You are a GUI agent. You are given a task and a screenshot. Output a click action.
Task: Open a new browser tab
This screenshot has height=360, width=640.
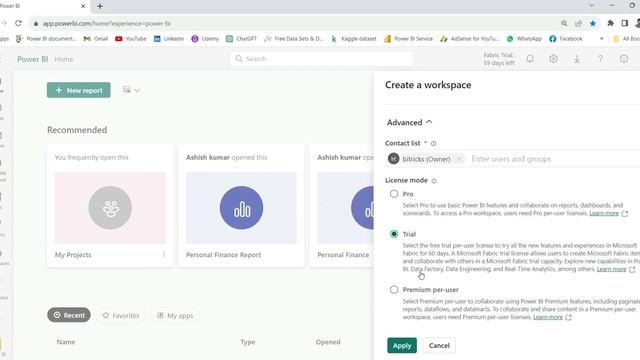[x=100, y=6]
